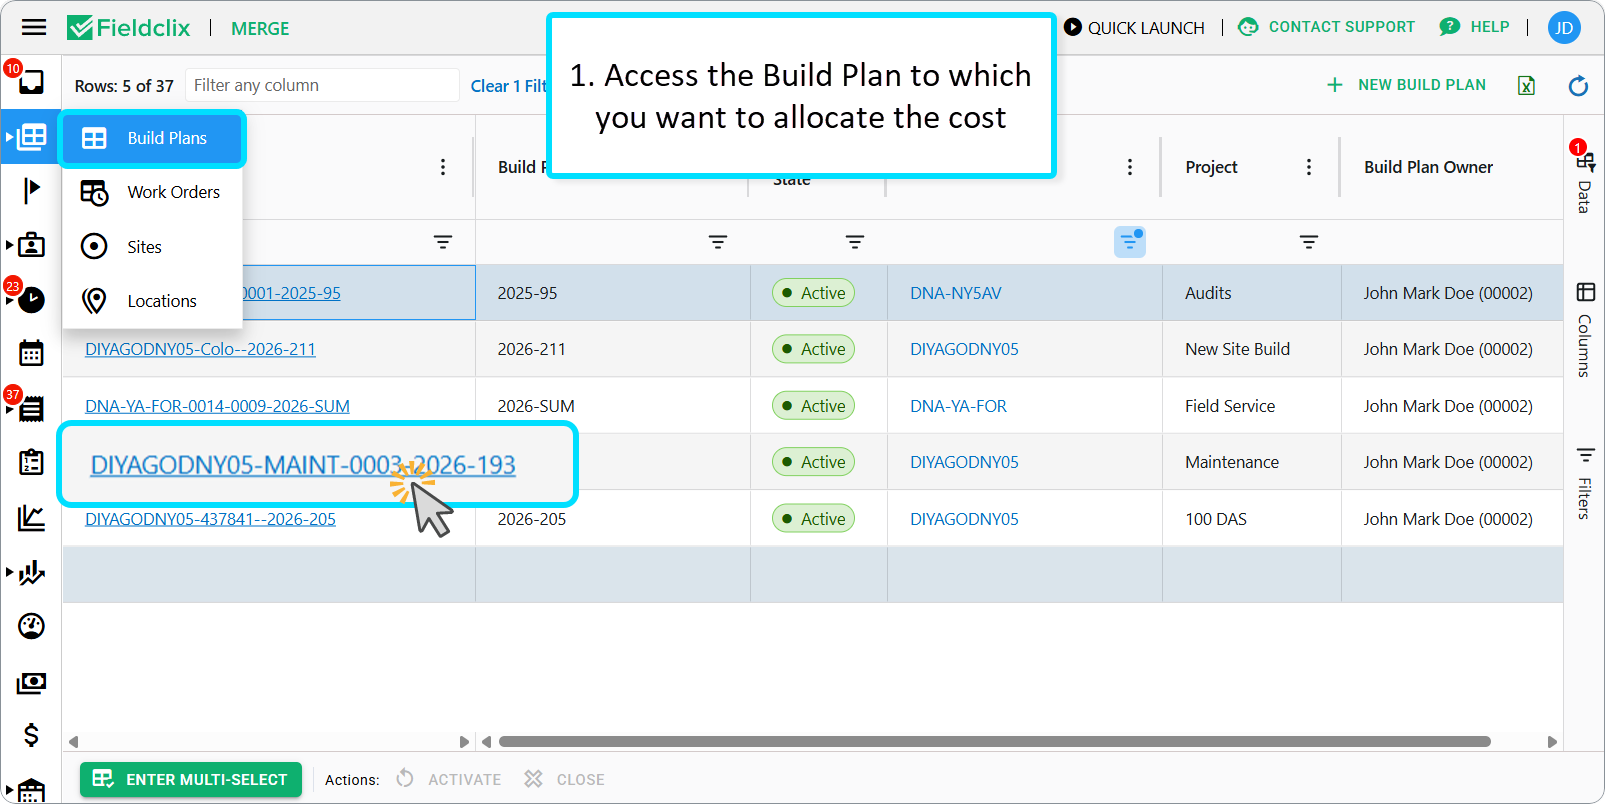Open build plan DNA-YA-FOR-0014-0009-2026-SUM
1605x804 pixels.
(217, 406)
